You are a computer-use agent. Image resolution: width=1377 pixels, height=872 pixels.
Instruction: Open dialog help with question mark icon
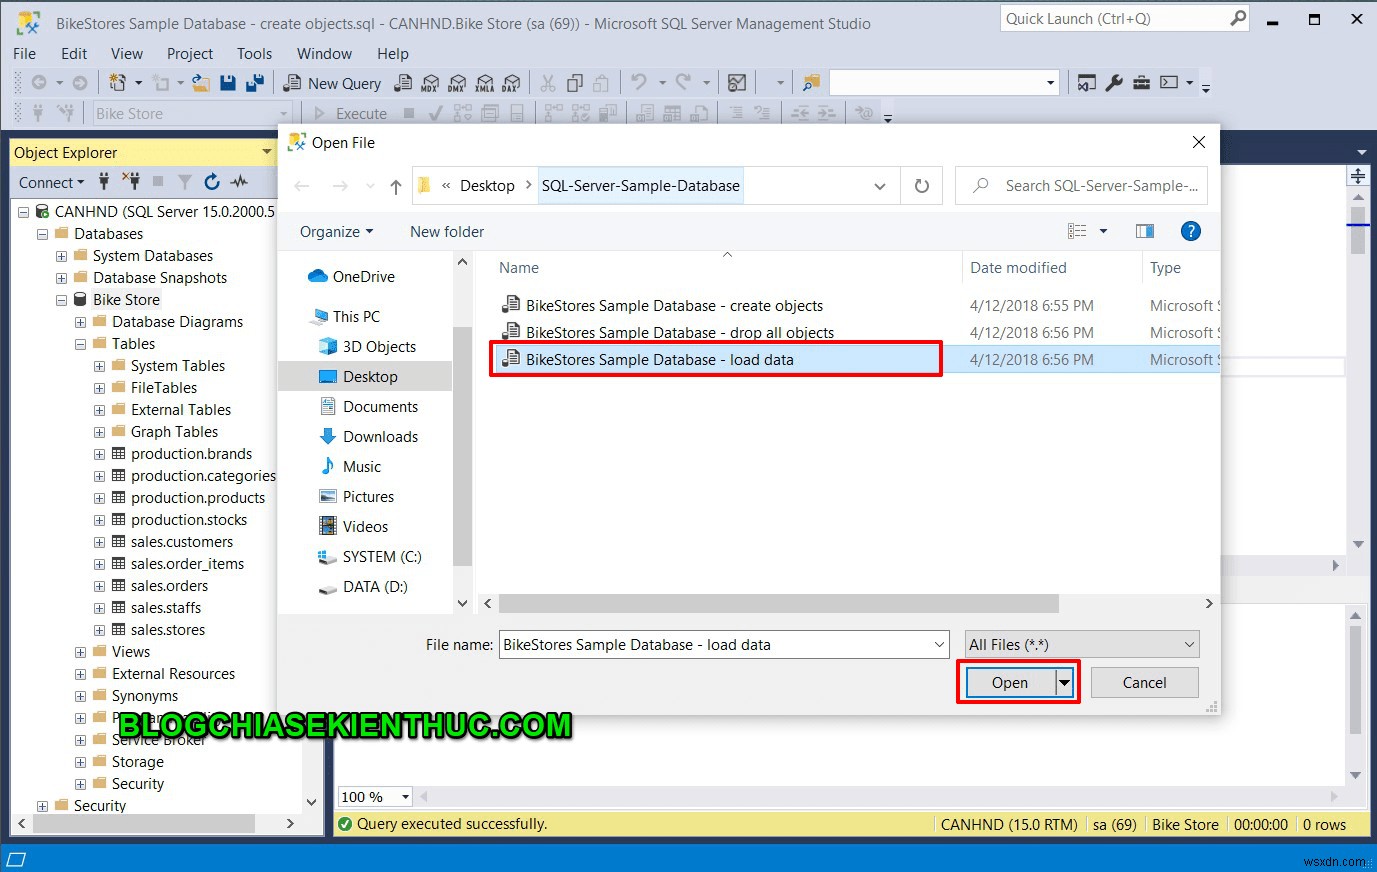click(1190, 231)
